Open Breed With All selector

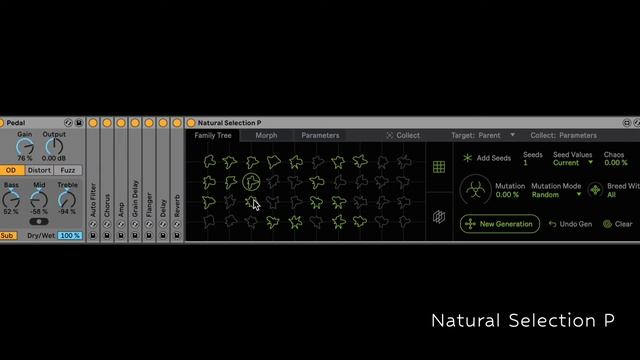pyautogui.click(x=611, y=195)
